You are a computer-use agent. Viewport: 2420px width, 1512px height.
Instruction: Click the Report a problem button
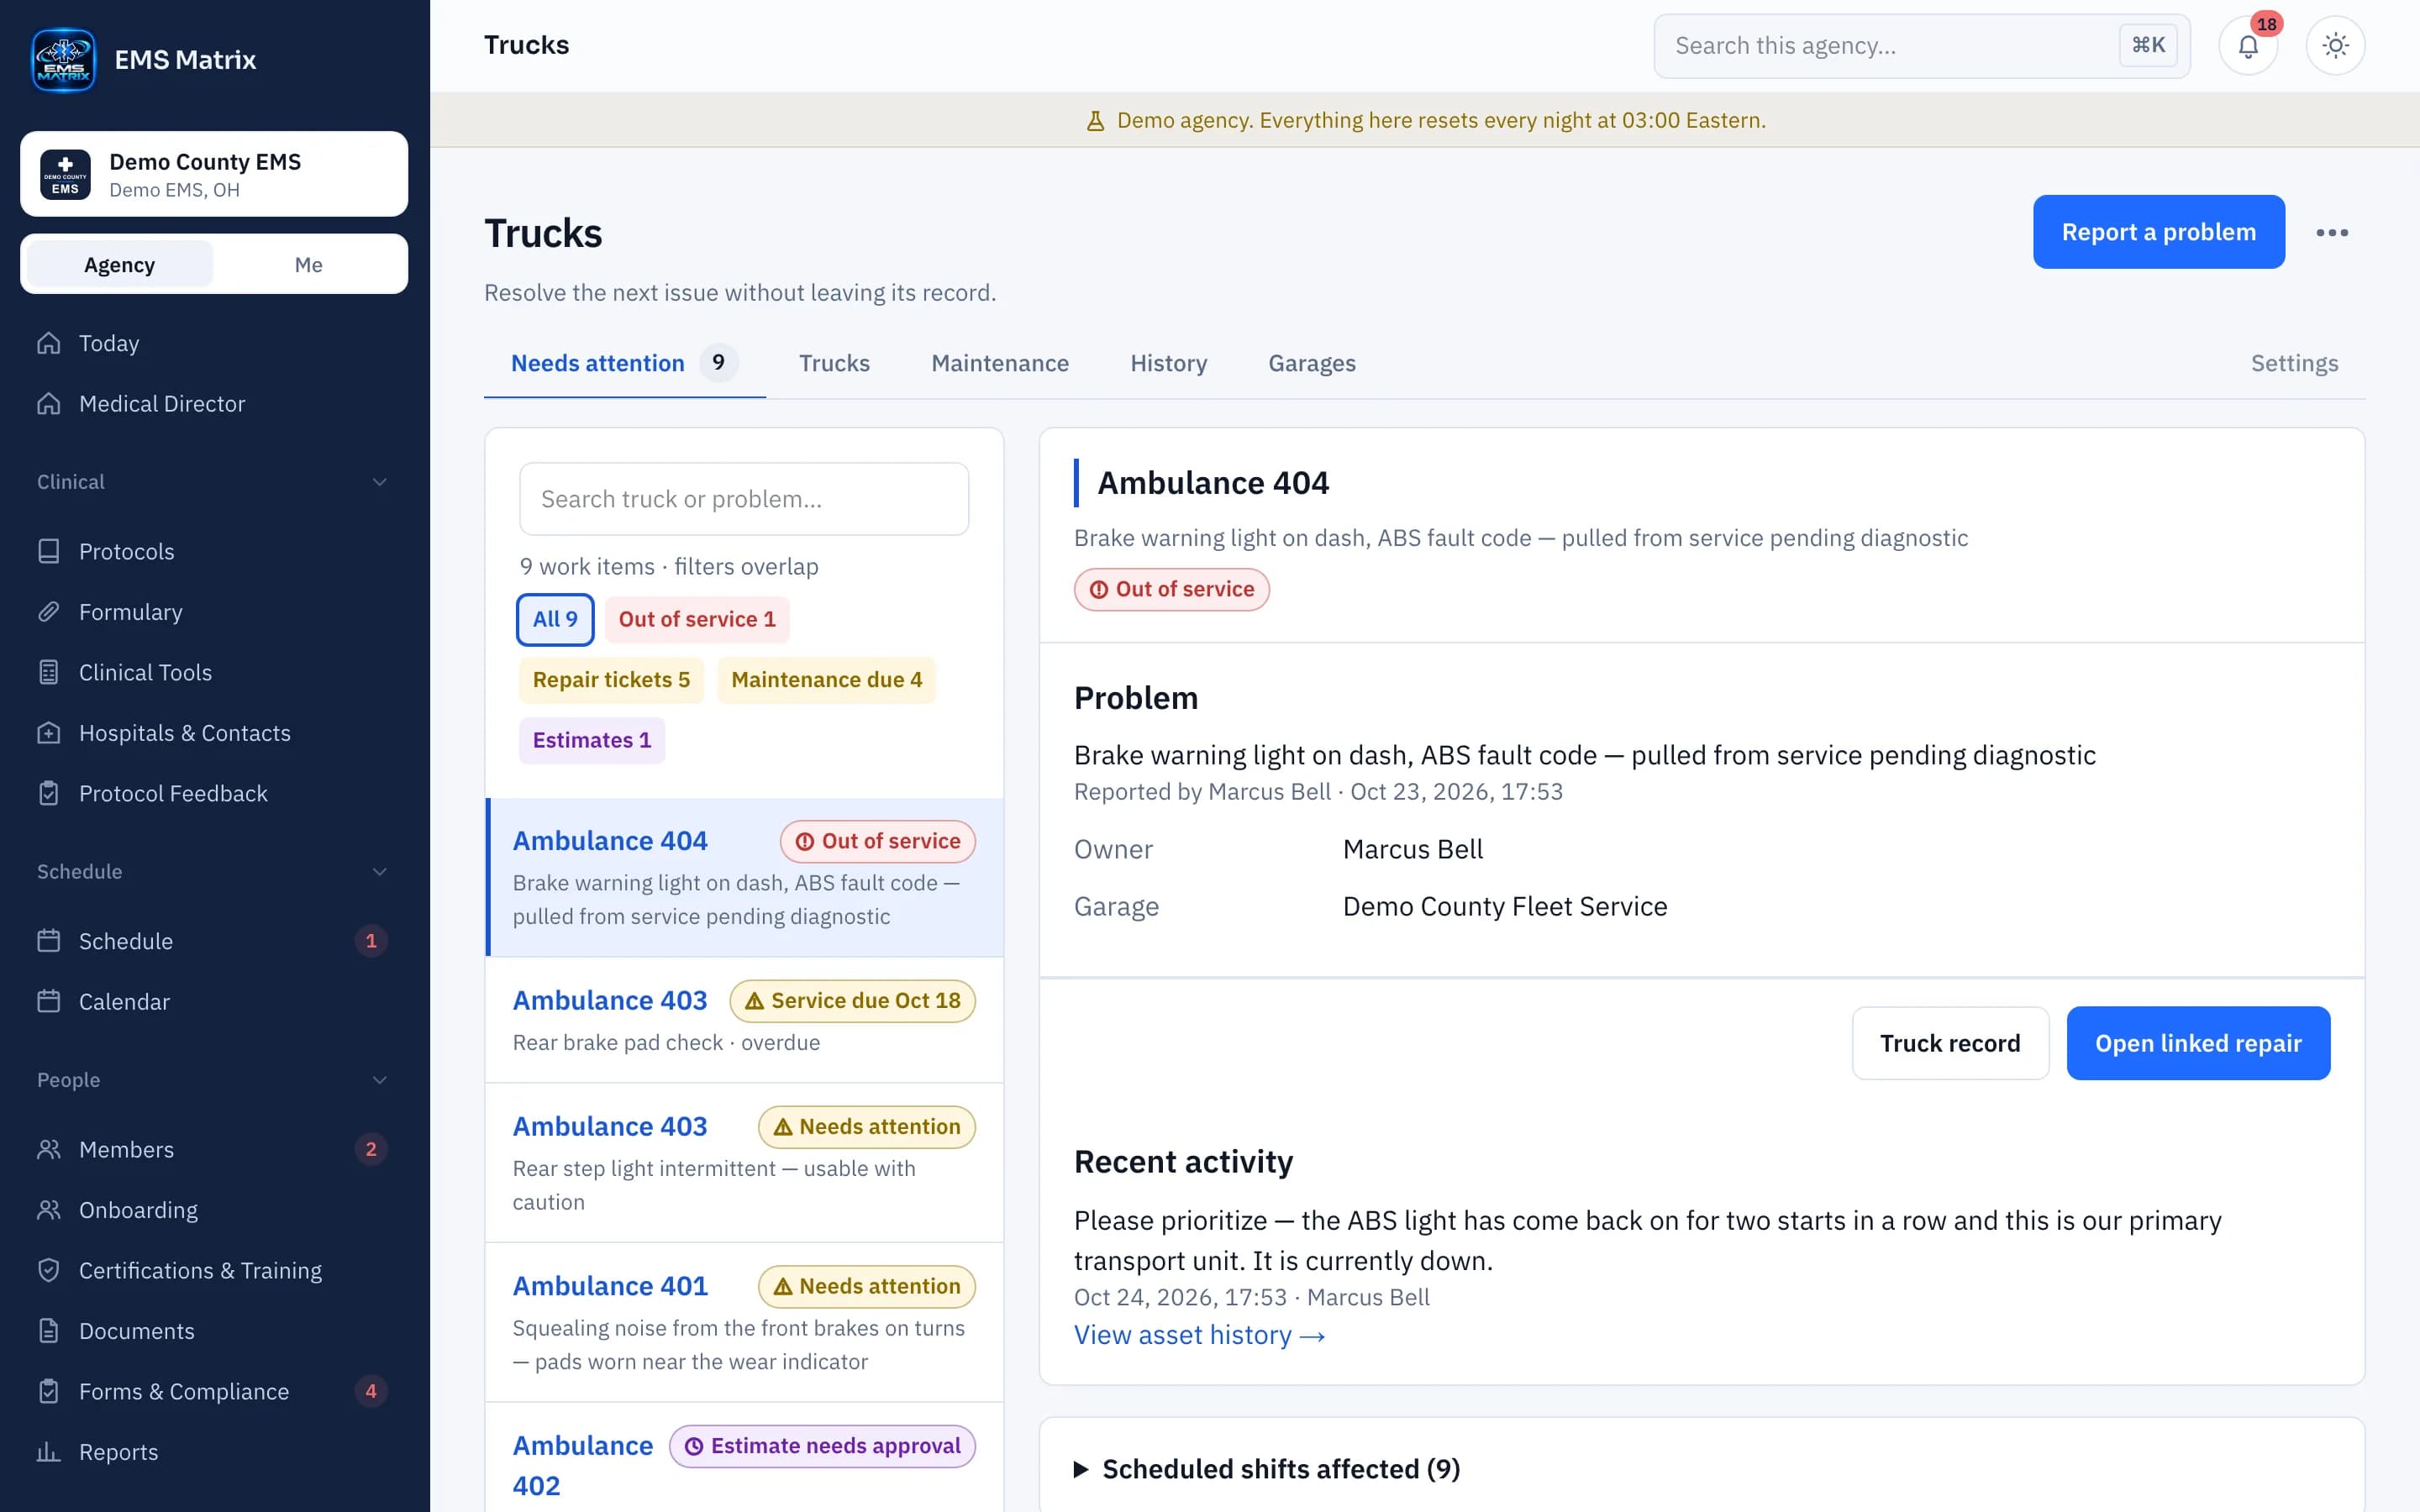point(2158,232)
